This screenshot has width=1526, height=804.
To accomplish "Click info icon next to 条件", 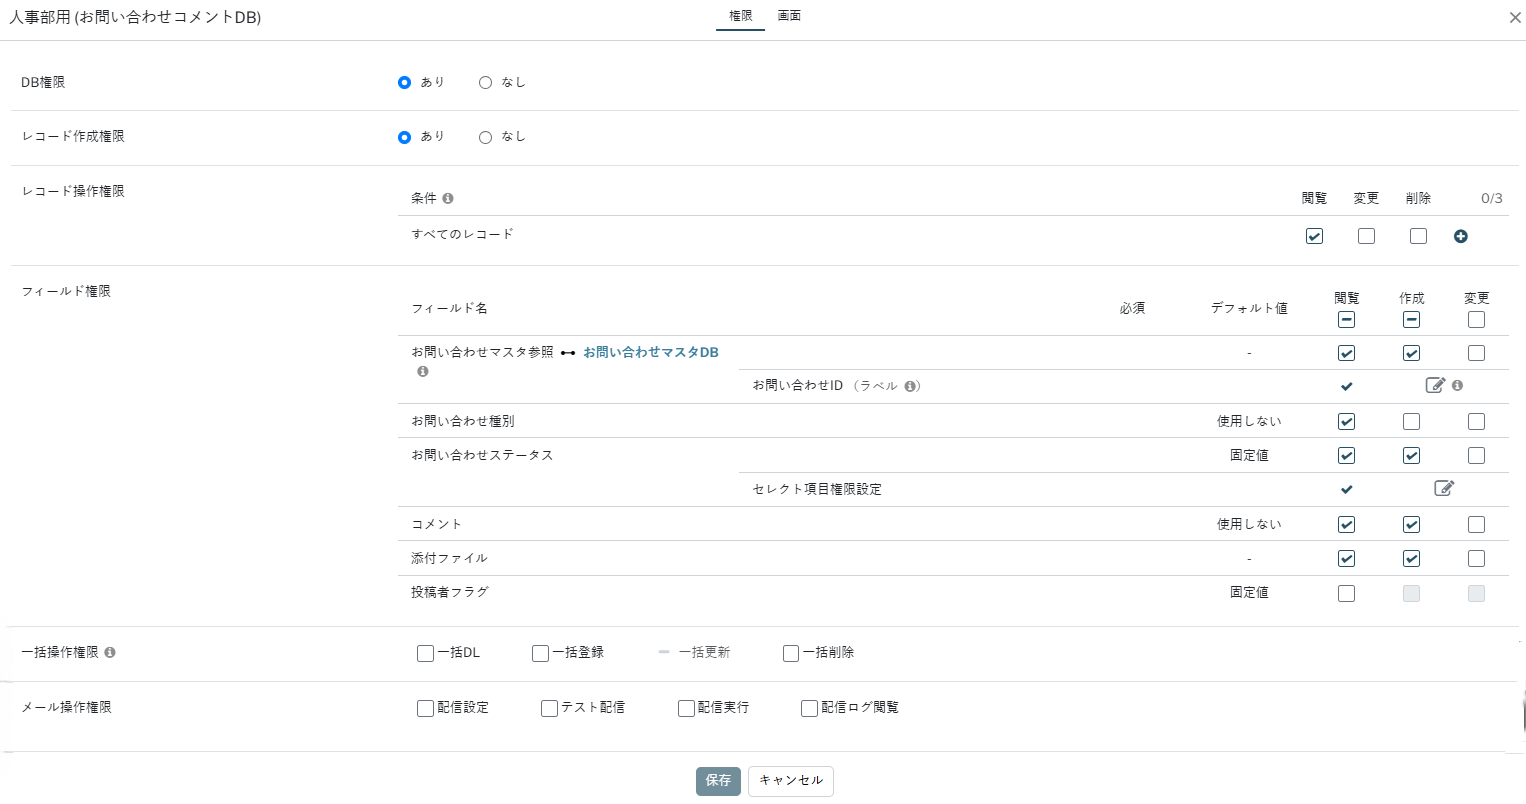I will point(448,198).
